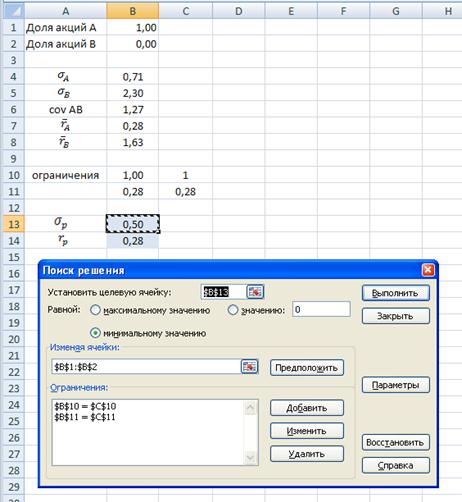The height and width of the screenshot is (502, 462).
Task: Click Удалить to remove constraint
Action: (x=307, y=454)
